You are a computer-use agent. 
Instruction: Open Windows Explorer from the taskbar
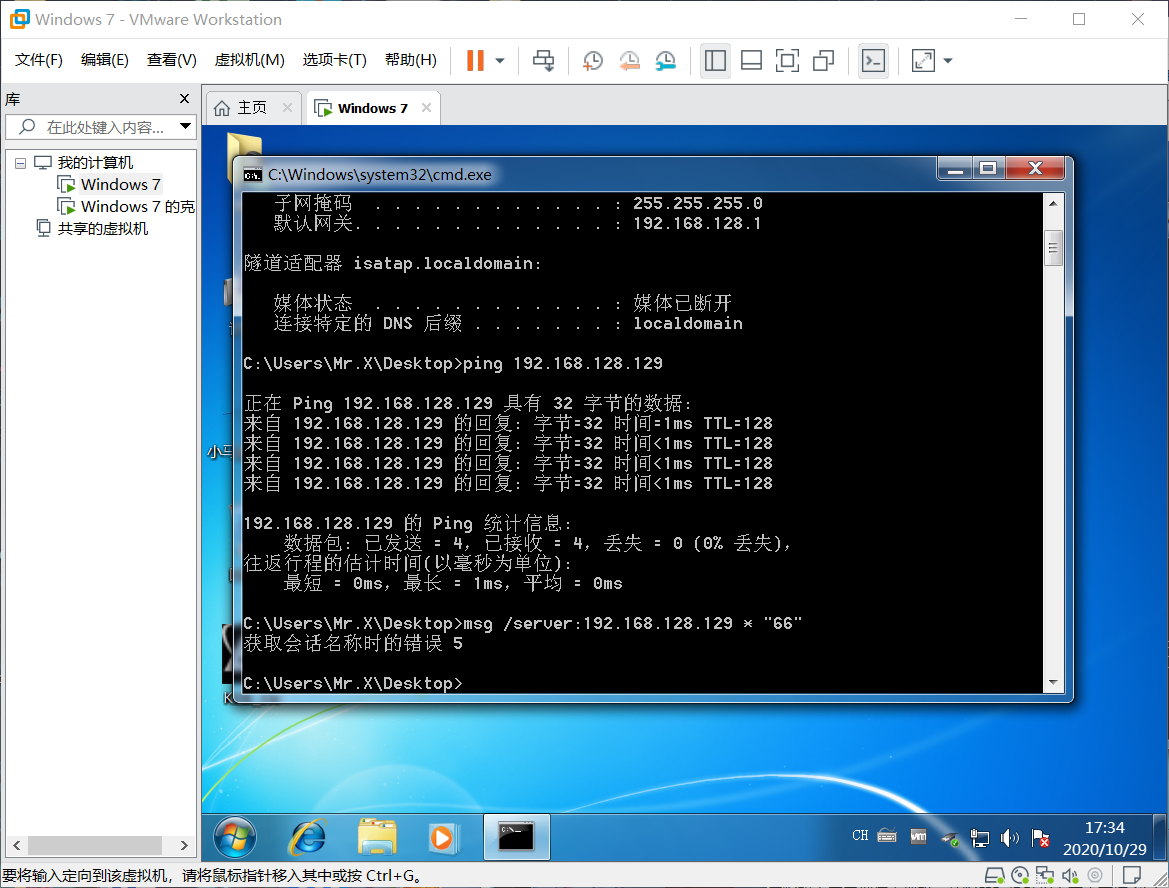tap(376, 837)
